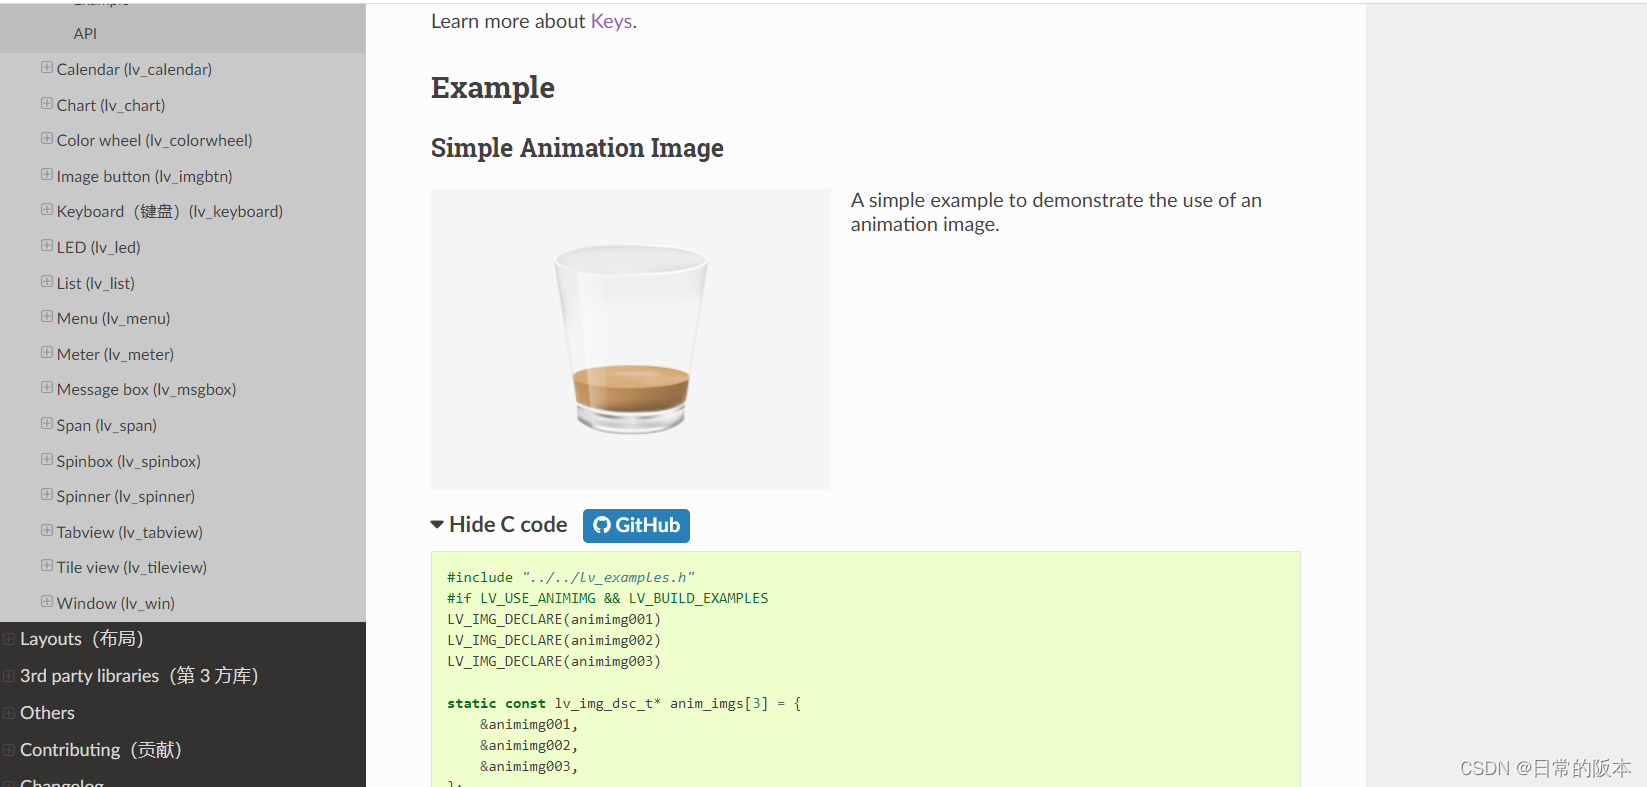Open the 3rd party libraries section
The image size is (1647, 787).
click(139, 675)
